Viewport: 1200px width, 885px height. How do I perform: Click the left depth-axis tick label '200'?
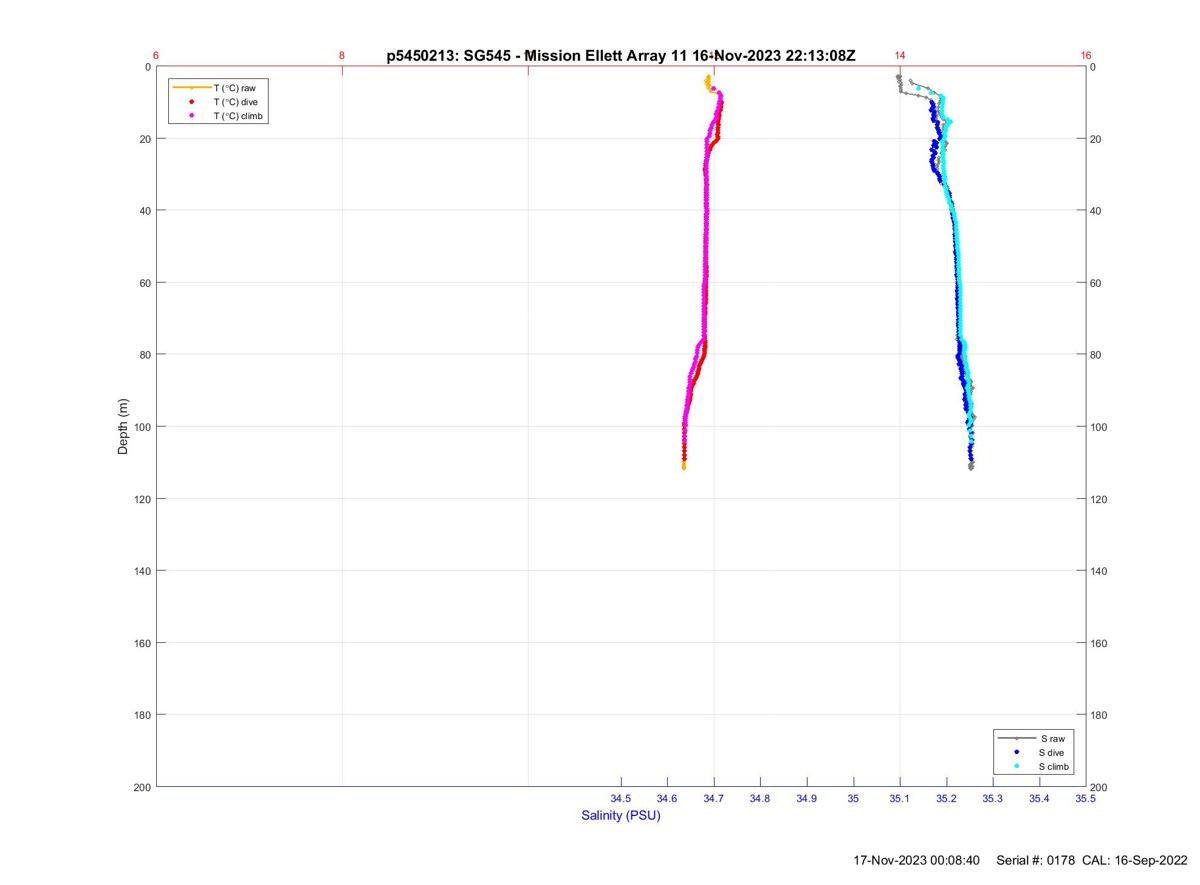click(142, 787)
